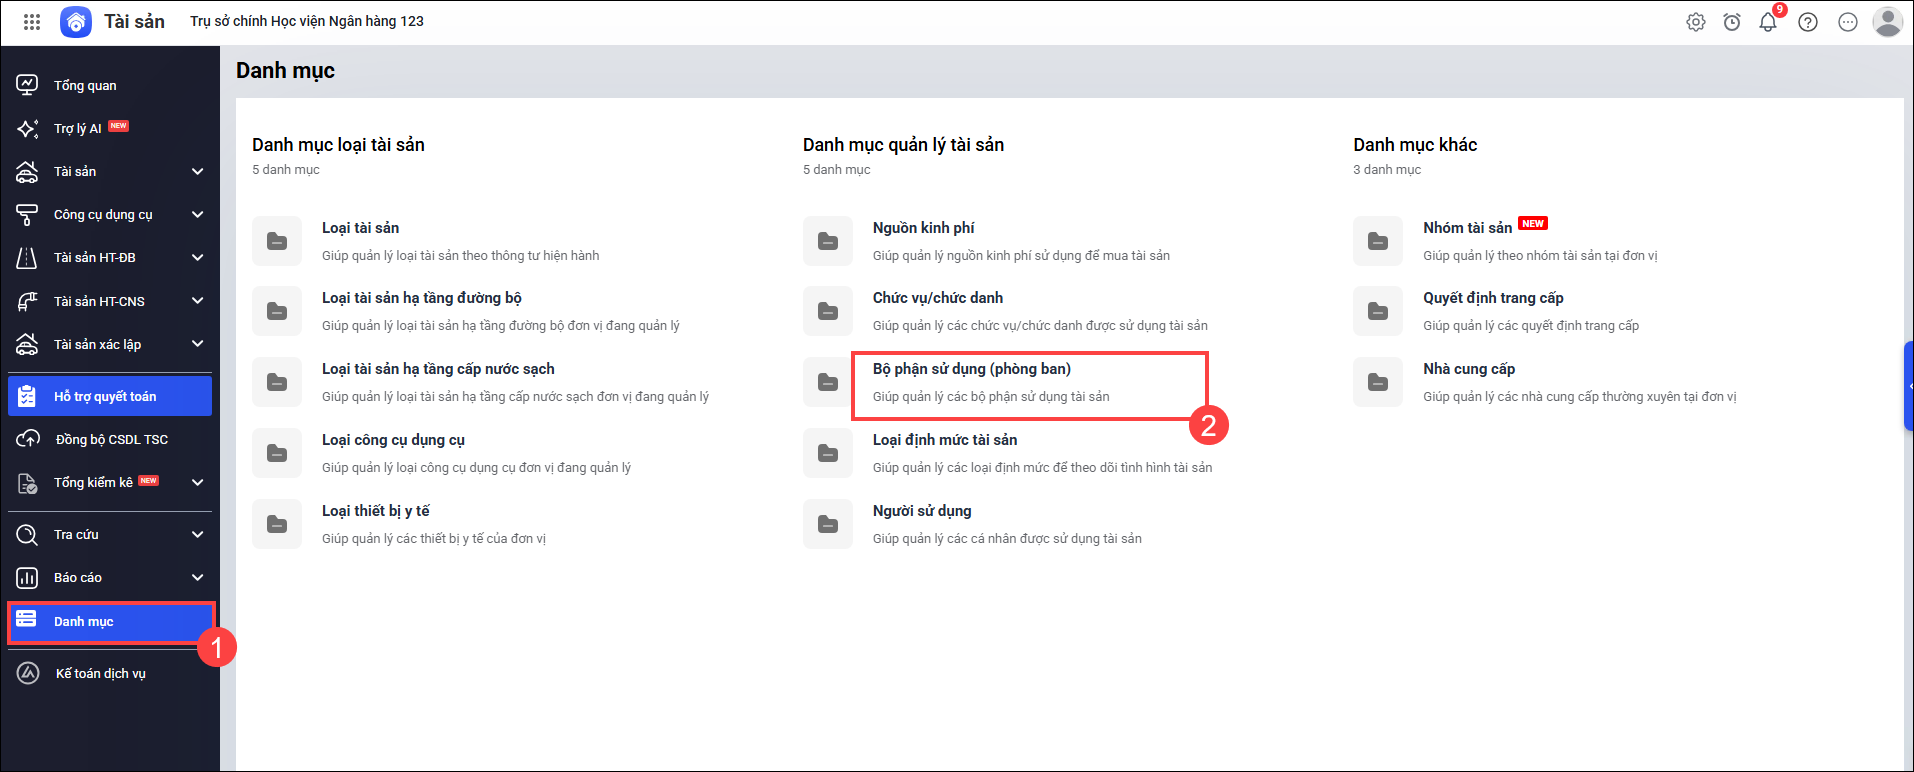Click the help question mark icon

tap(1807, 22)
